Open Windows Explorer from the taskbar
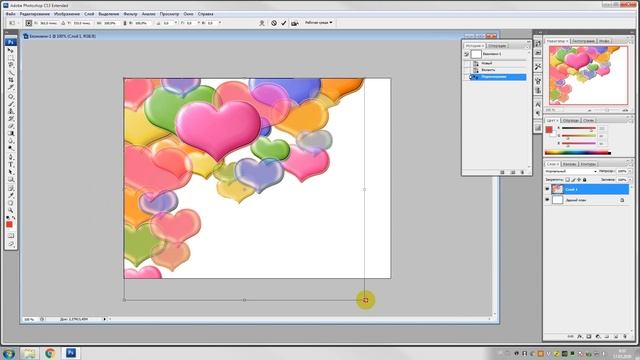 [x=29, y=353]
